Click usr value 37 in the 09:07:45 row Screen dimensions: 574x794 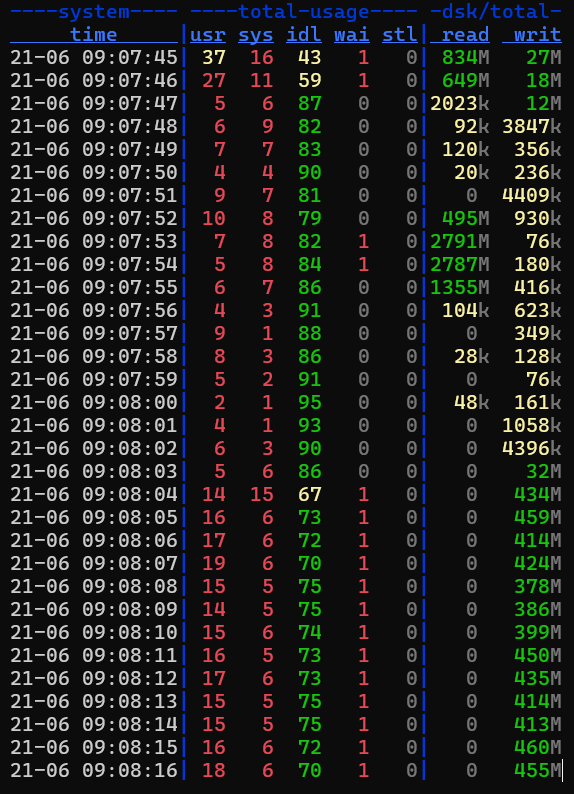coord(214,57)
